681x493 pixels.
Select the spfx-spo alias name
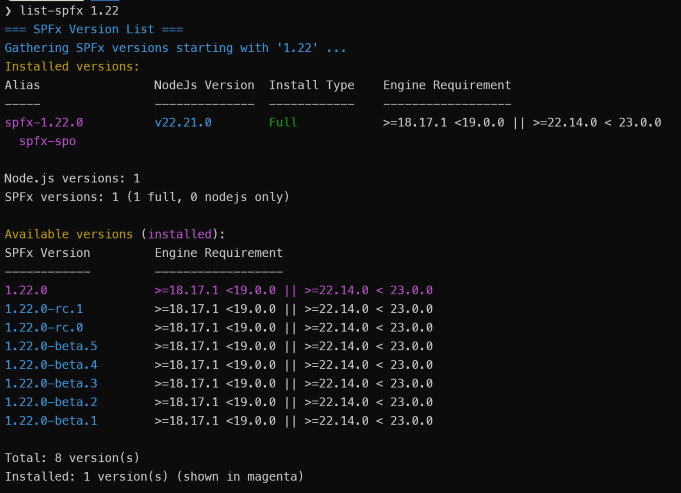47,141
